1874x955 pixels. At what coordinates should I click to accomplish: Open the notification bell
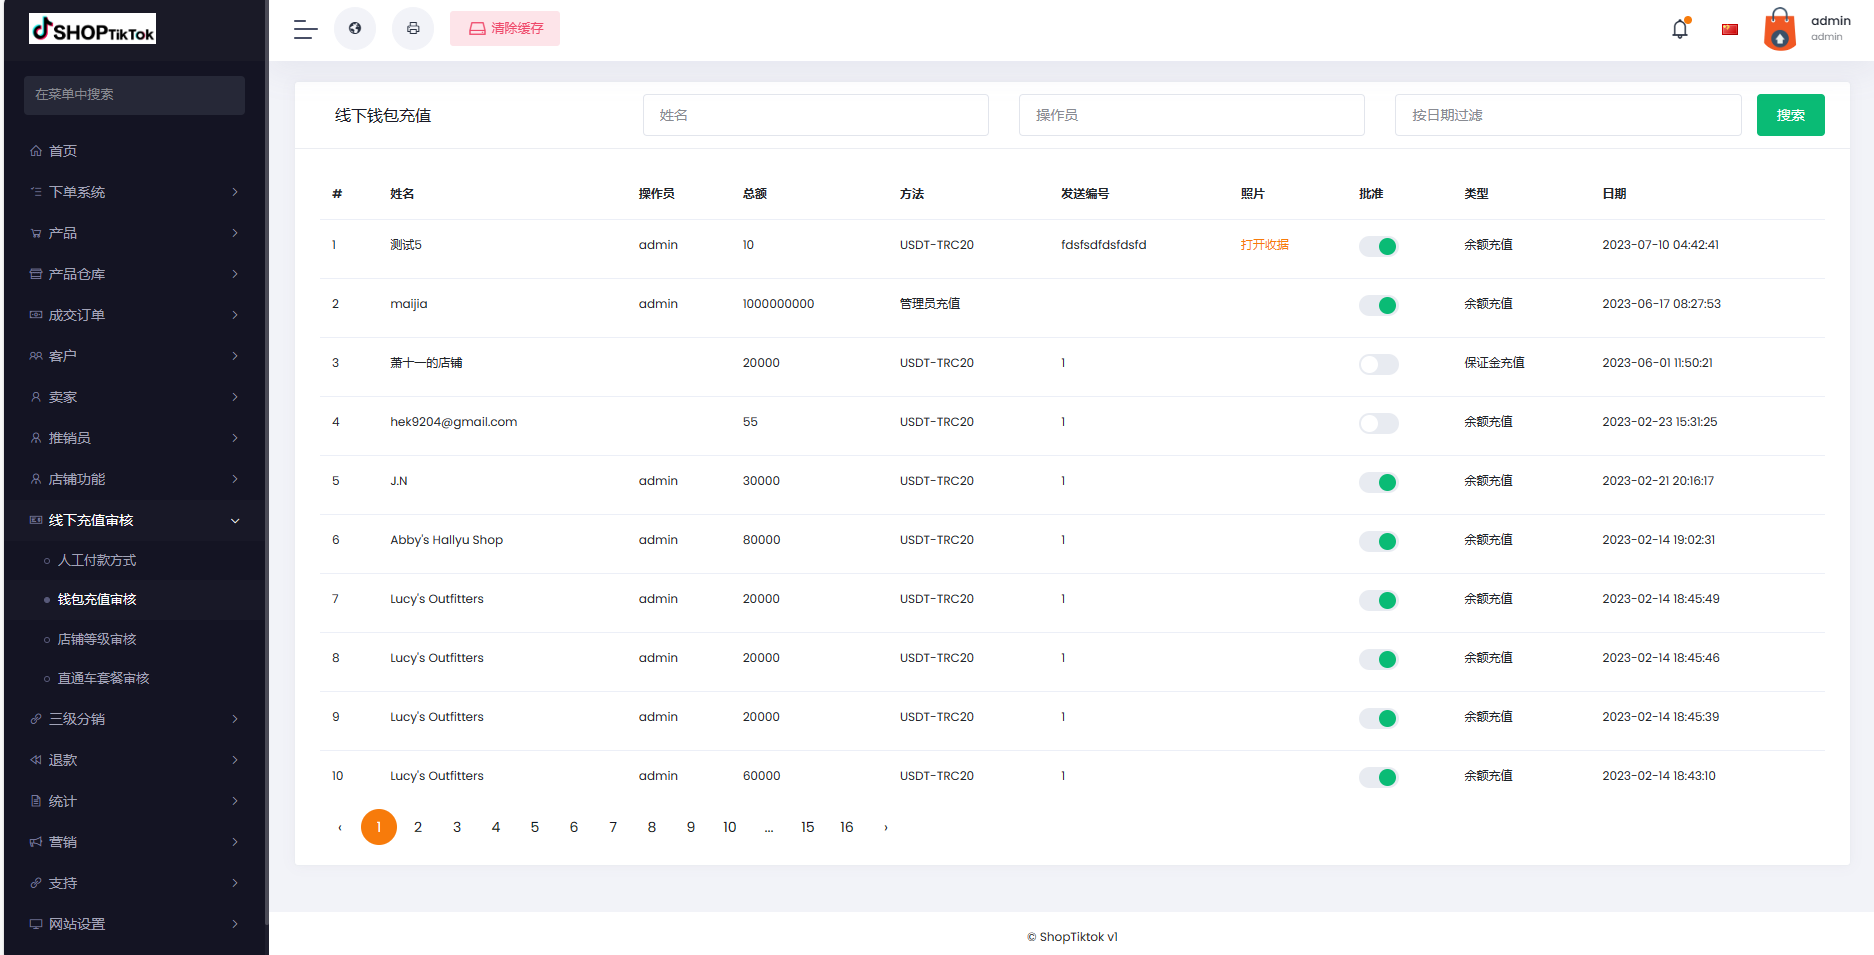pyautogui.click(x=1680, y=29)
